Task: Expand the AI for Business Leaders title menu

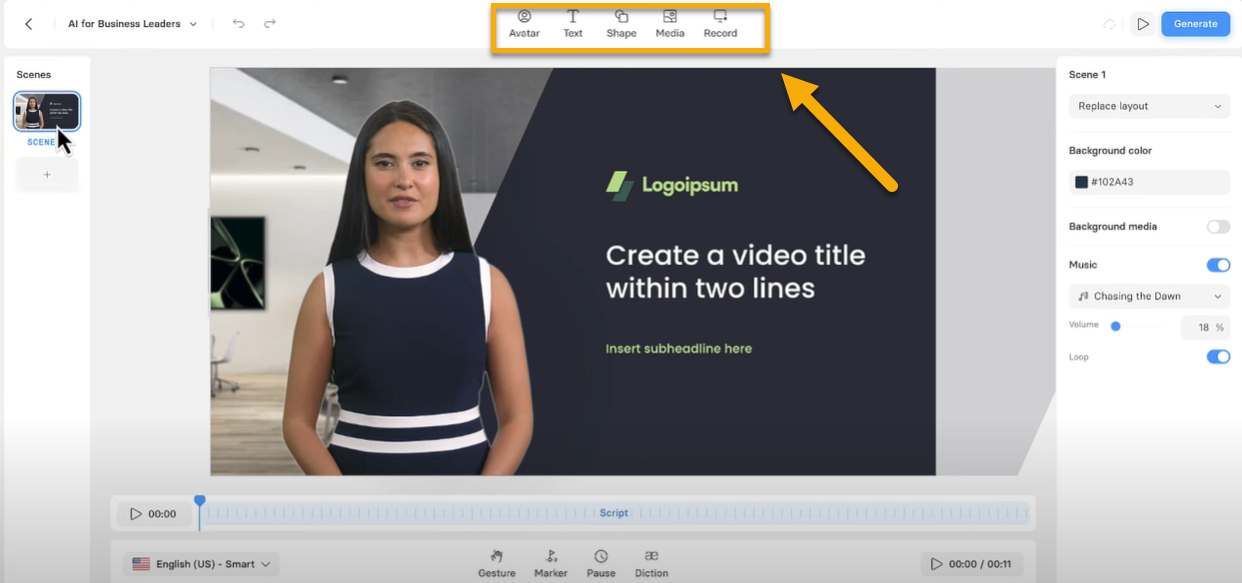Action: 132,23
